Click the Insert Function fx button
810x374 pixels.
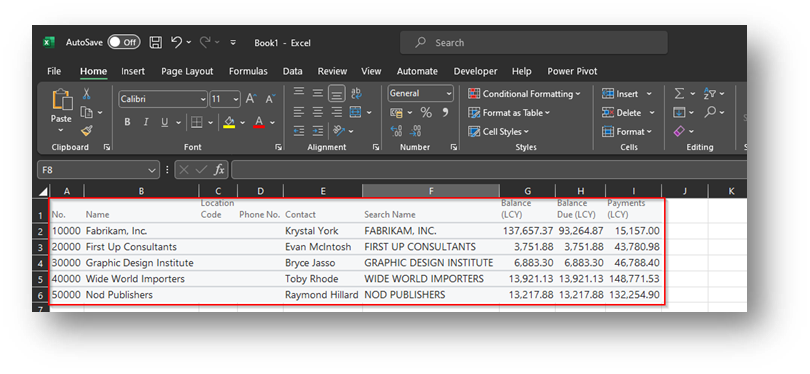219,169
